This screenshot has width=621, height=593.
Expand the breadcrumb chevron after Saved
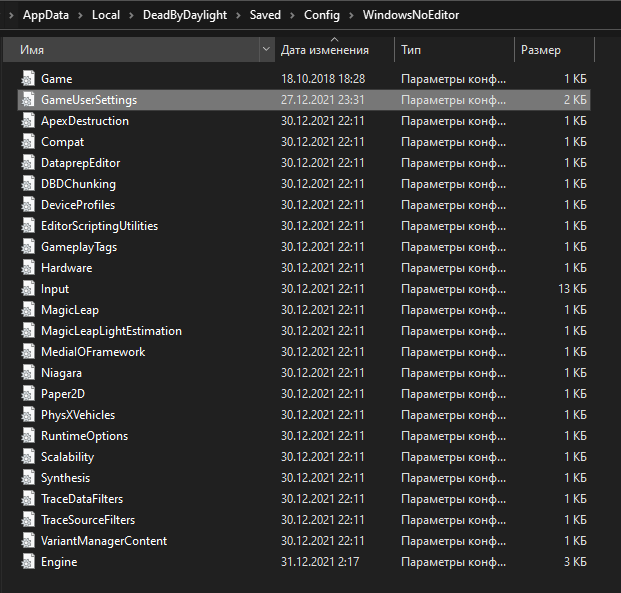[292, 16]
